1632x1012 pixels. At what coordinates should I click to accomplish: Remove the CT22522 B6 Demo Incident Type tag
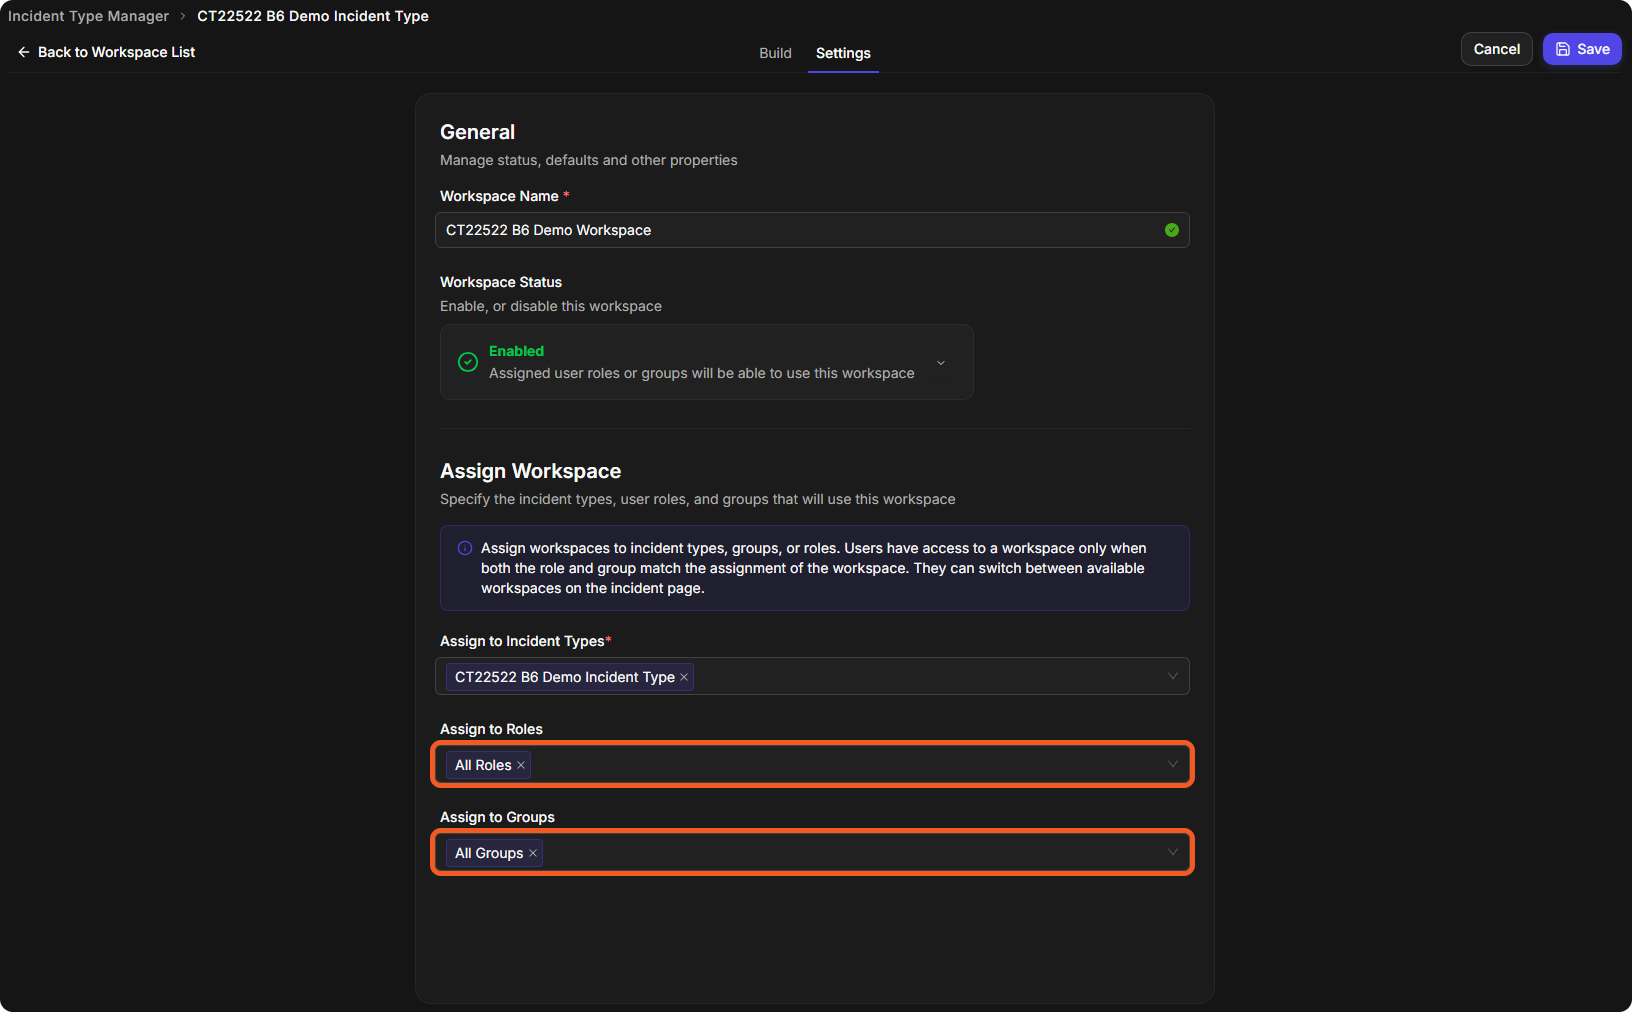pyautogui.click(x=684, y=677)
